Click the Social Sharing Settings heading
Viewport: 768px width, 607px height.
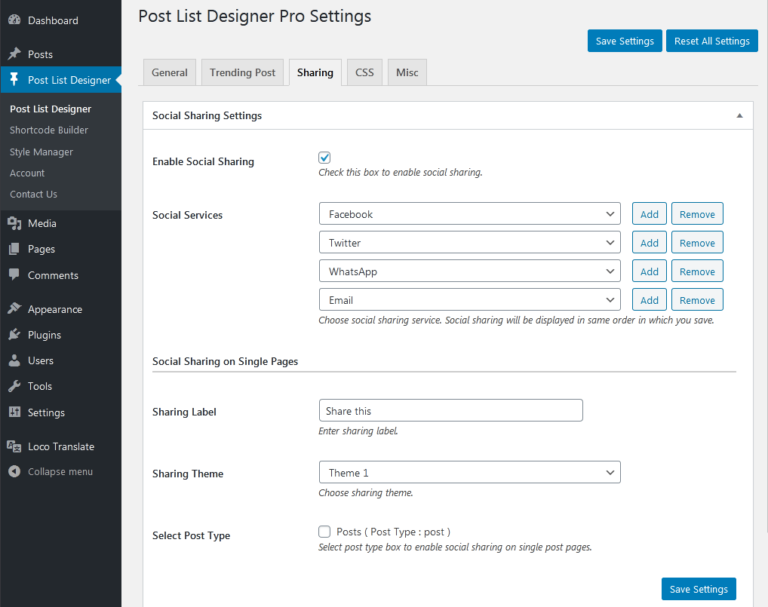click(207, 116)
